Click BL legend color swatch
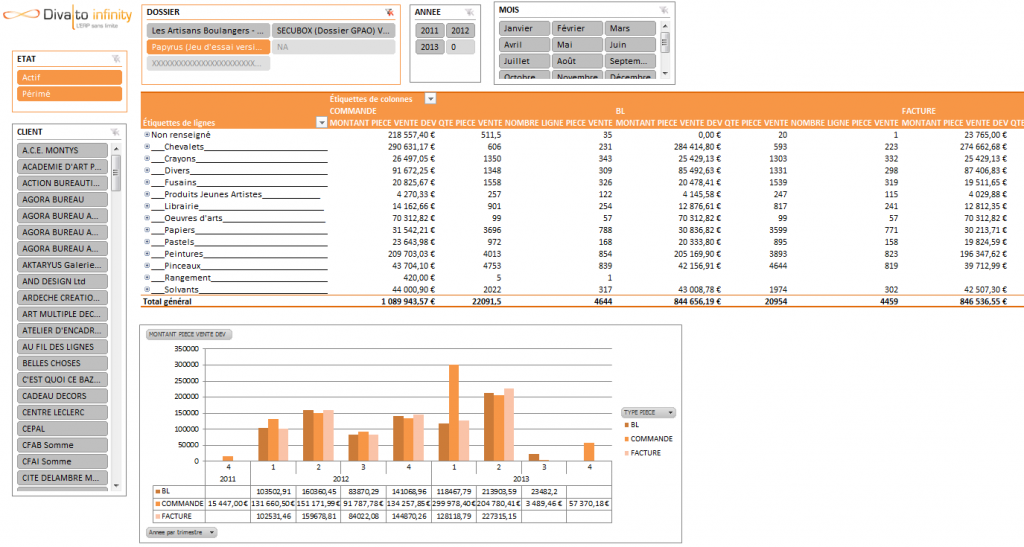The image size is (1024, 547). [x=627, y=425]
